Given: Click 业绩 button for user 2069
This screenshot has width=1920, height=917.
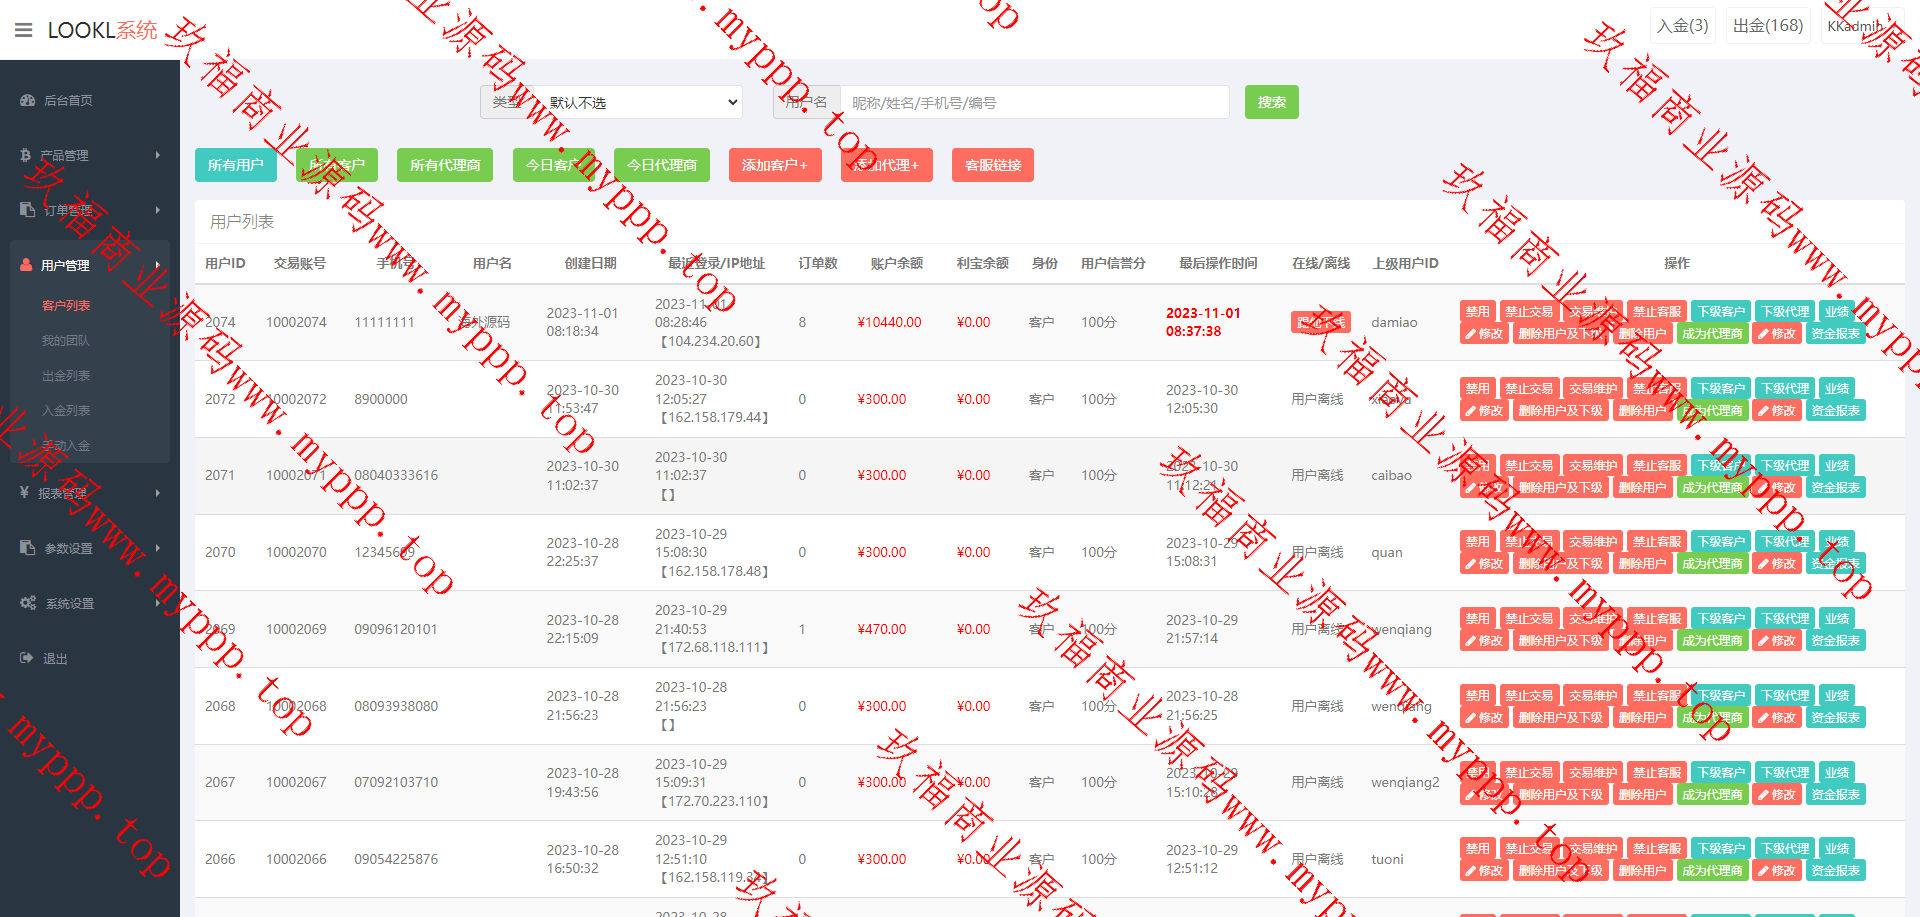Looking at the screenshot, I should [x=1837, y=619].
